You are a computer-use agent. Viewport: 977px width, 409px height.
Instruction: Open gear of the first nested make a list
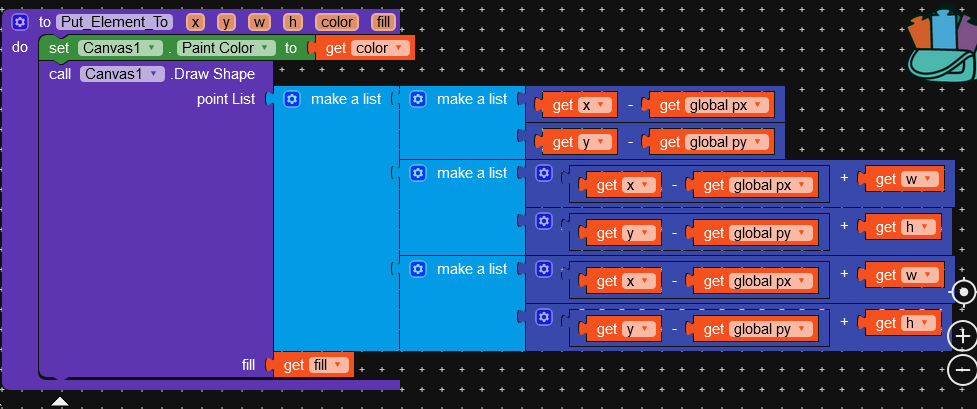tap(418, 99)
